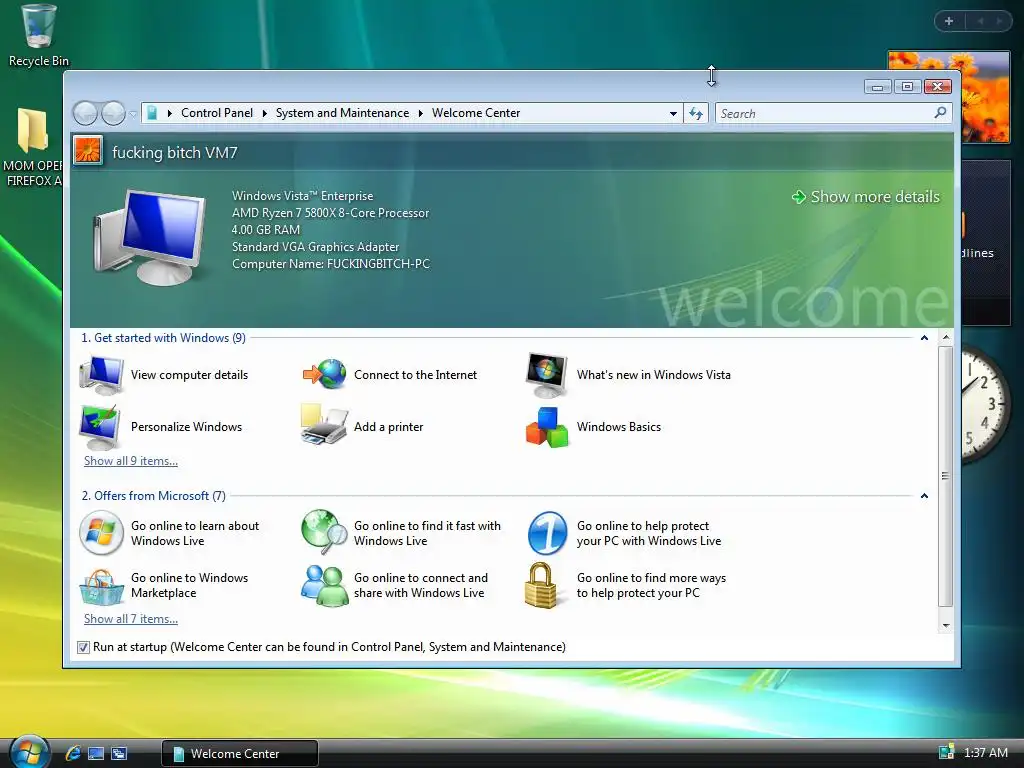1024x768 pixels.
Task: Click the Standard VGA Graphics Adapter text
Action: point(315,247)
